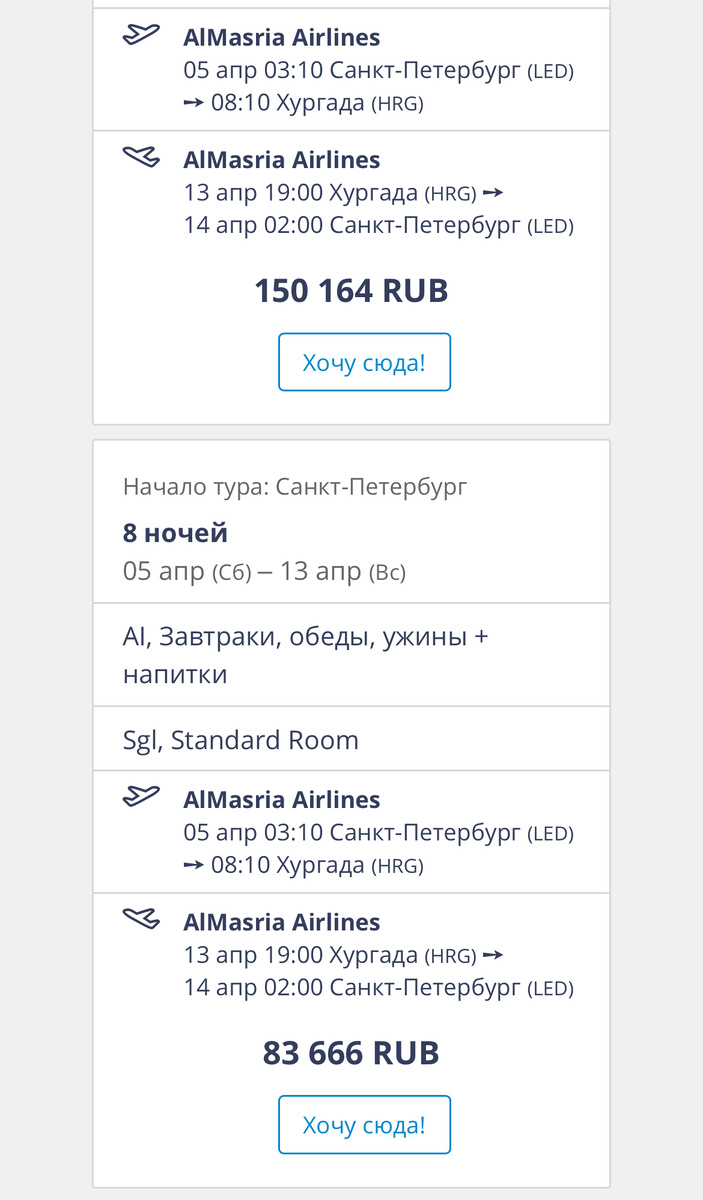Click return AlMasria Airlines name in 83 666 RUB tour
This screenshot has width=703, height=1200.
tap(282, 922)
